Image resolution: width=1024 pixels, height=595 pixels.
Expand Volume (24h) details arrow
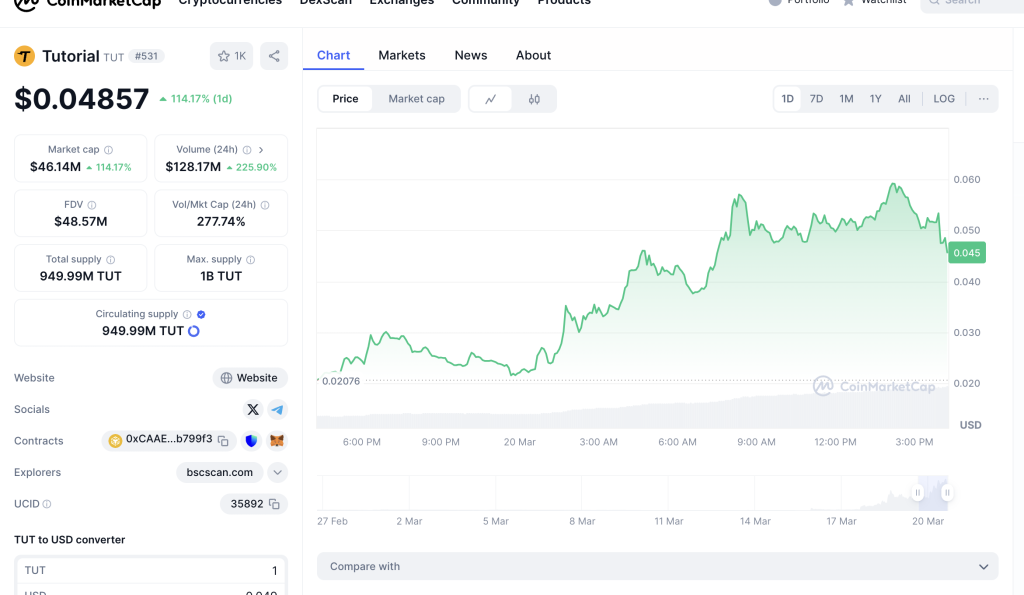pyautogui.click(x=261, y=150)
